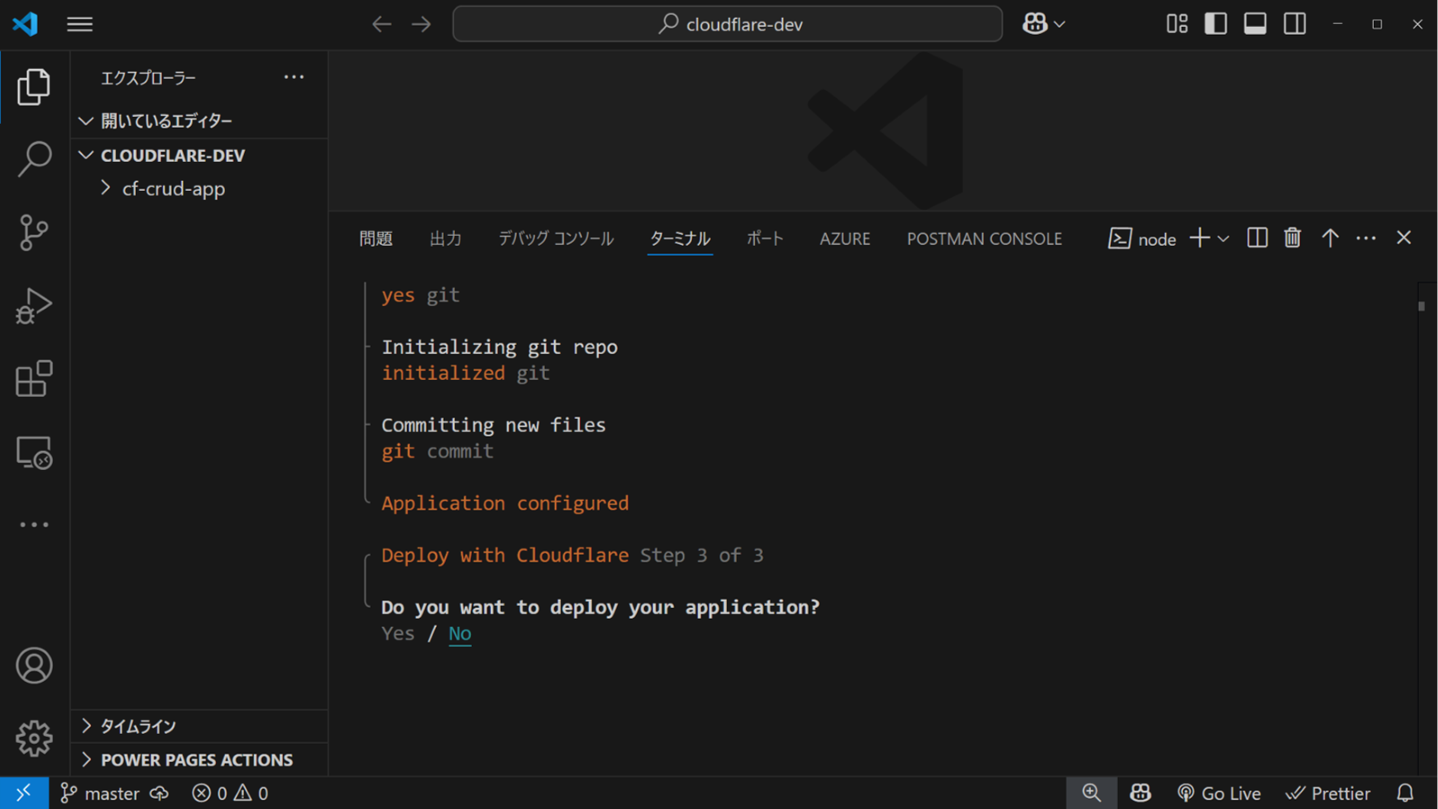Close the bottom panel
Viewport: 1438px width, 809px height.
1404,238
